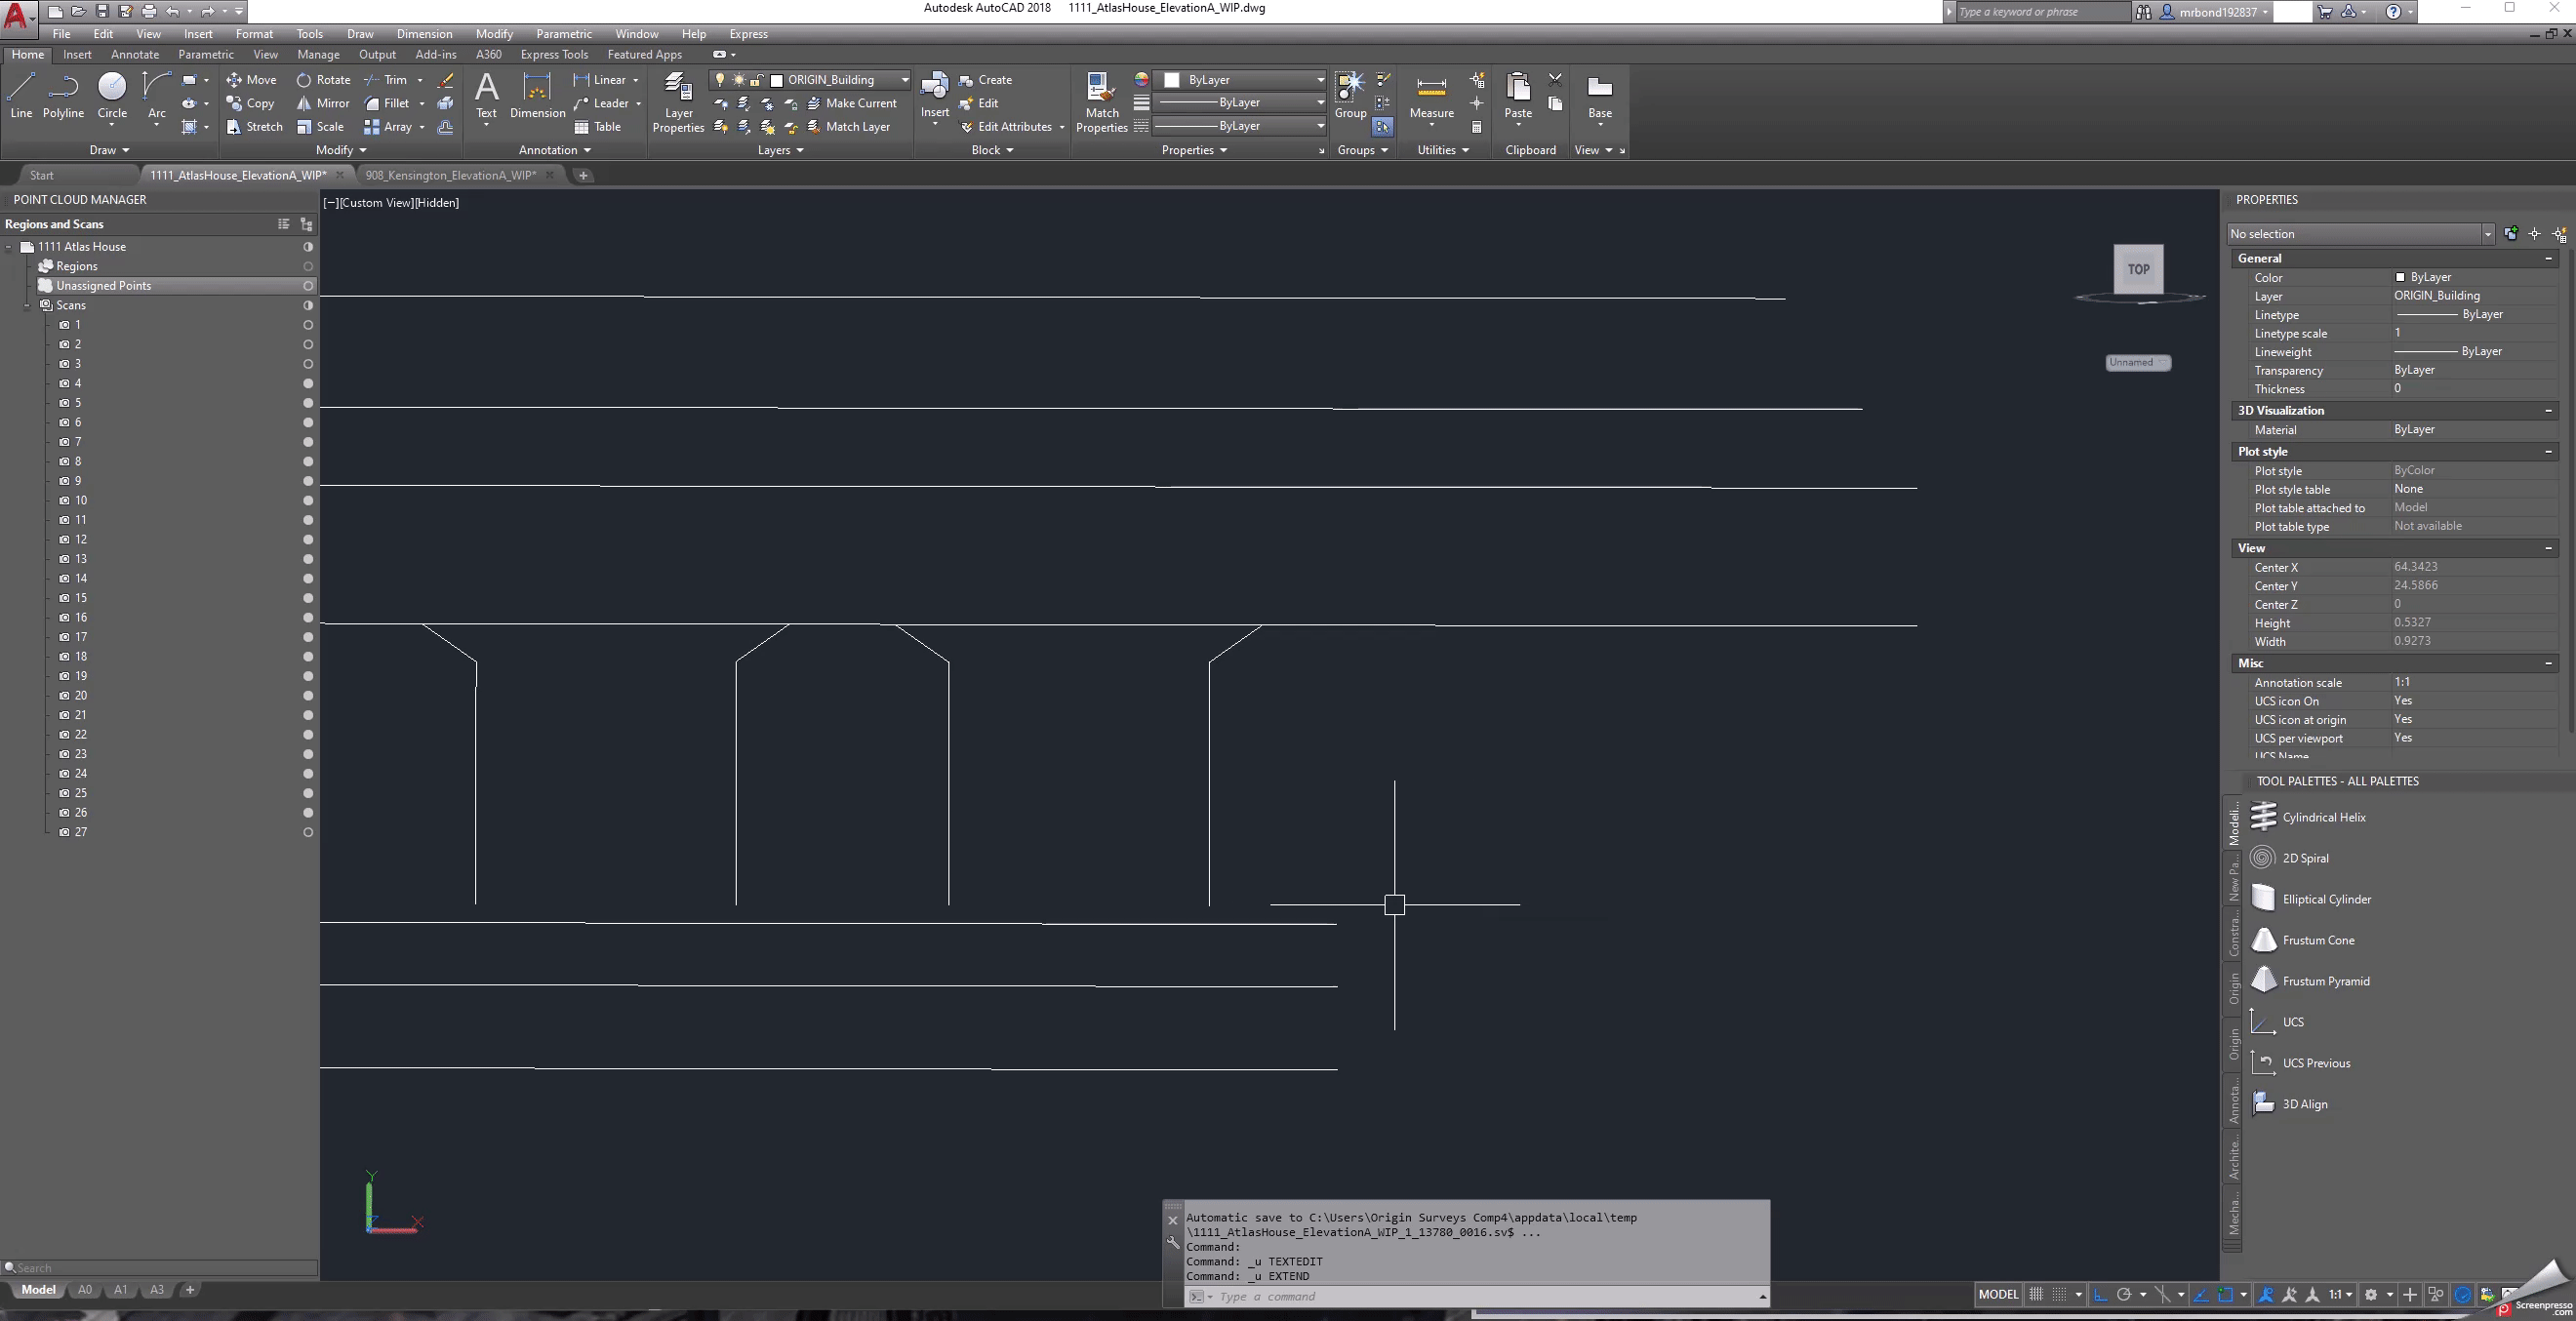Collapse the 3D Visualization properties section
This screenshot has width=2576, height=1321.
point(2548,411)
